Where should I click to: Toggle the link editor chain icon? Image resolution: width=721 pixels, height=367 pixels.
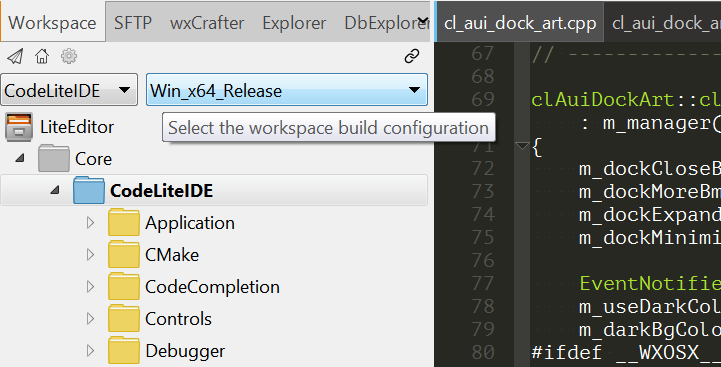point(412,56)
